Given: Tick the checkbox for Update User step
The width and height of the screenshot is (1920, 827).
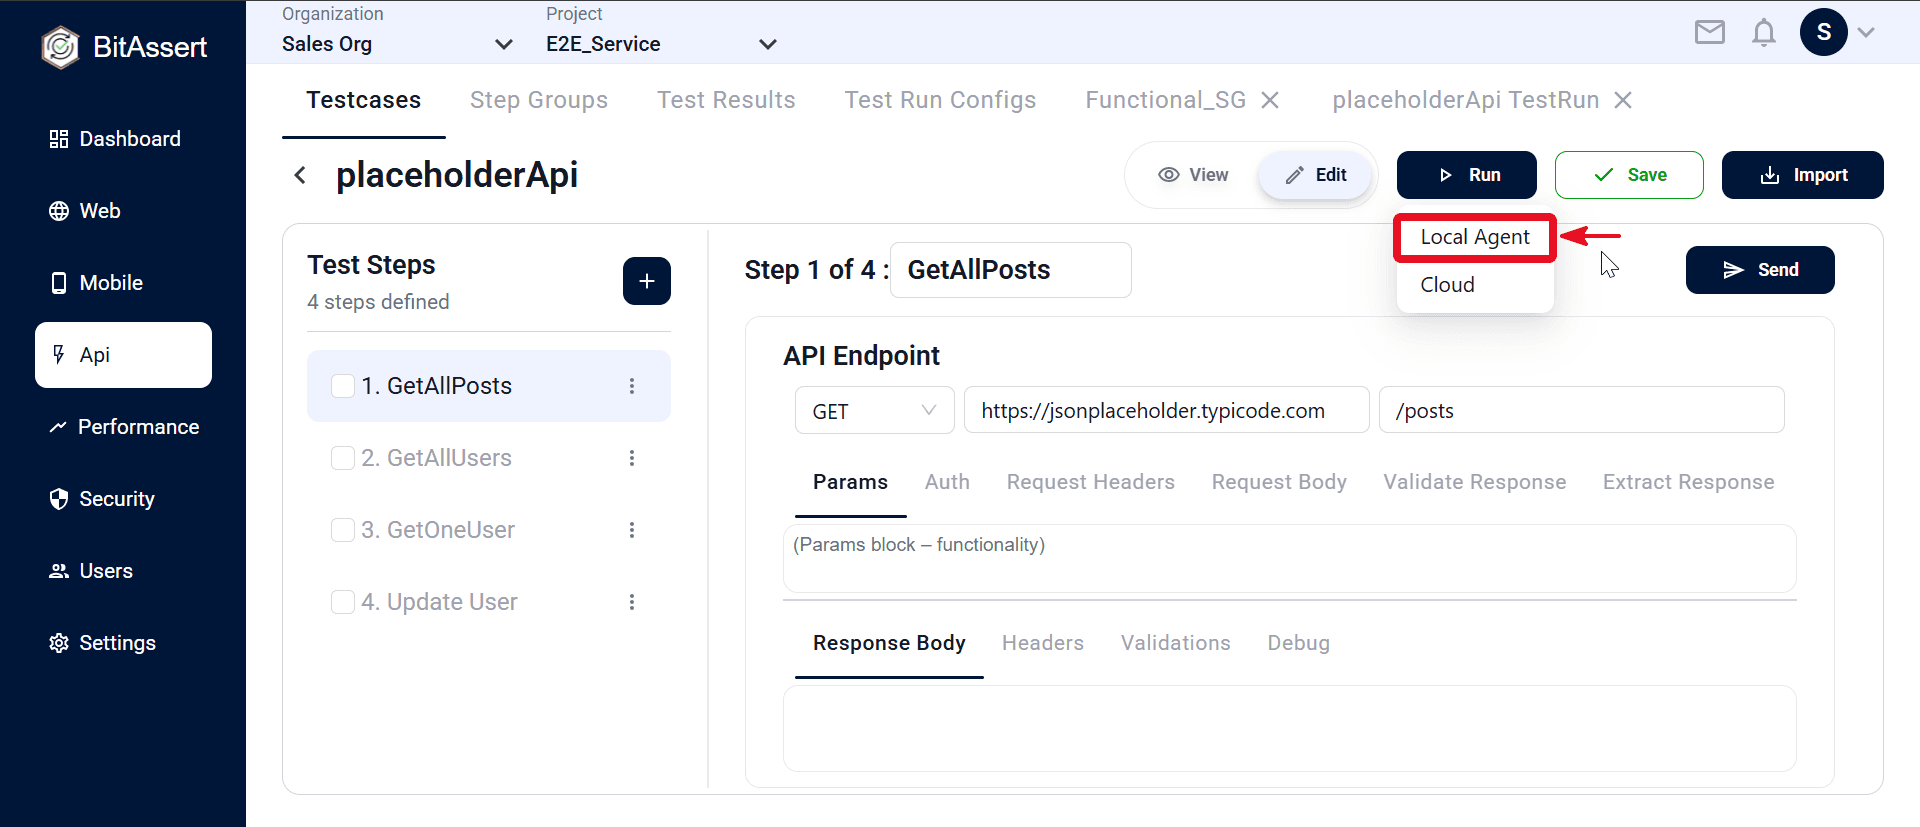Looking at the screenshot, I should 343,602.
